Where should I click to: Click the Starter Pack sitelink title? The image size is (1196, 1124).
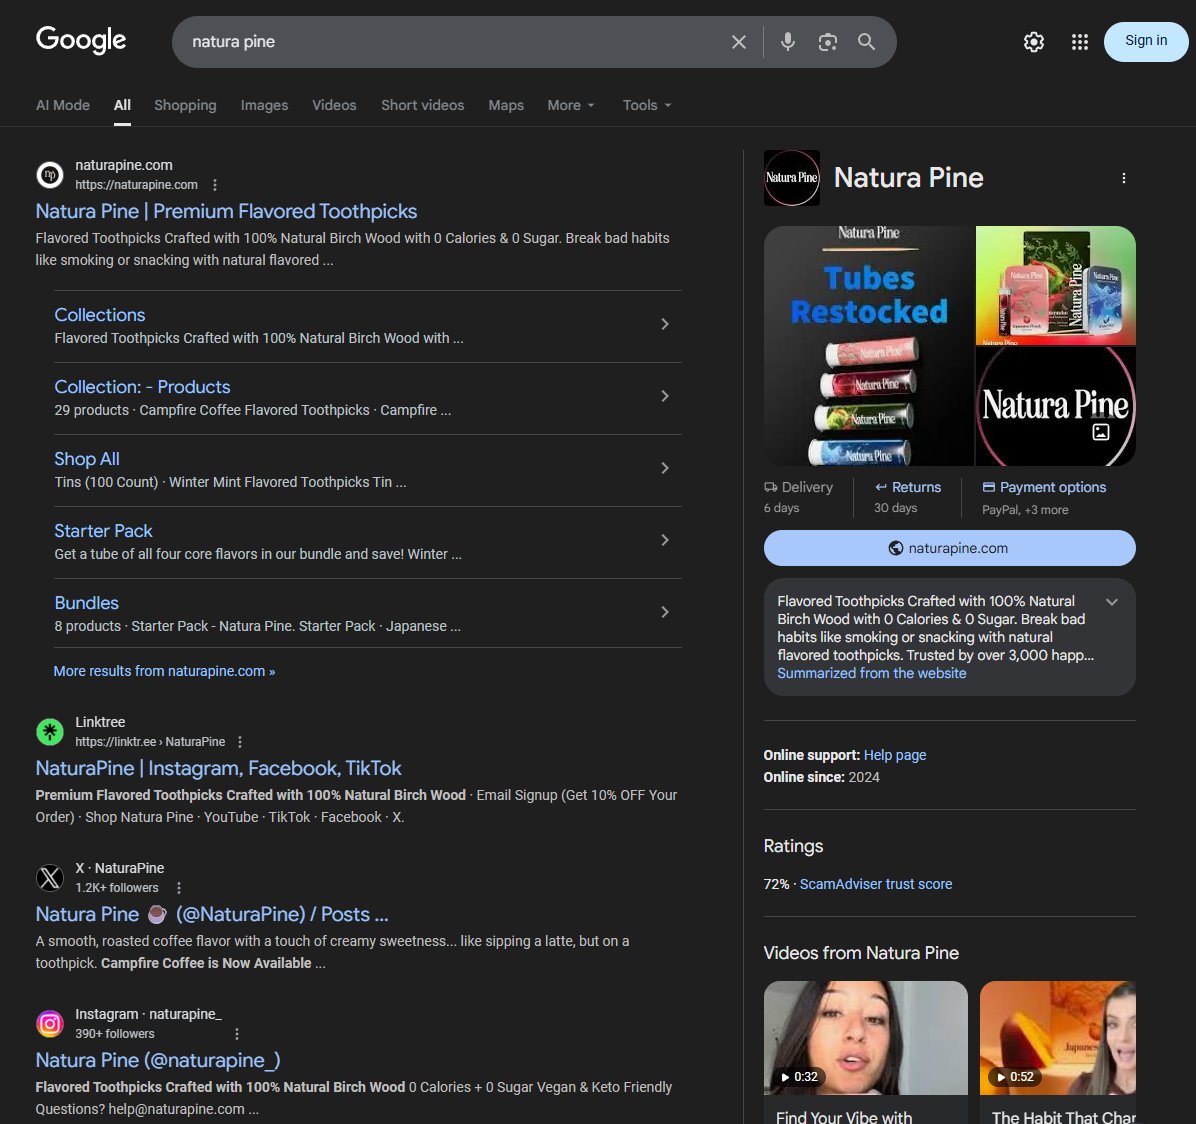point(103,531)
